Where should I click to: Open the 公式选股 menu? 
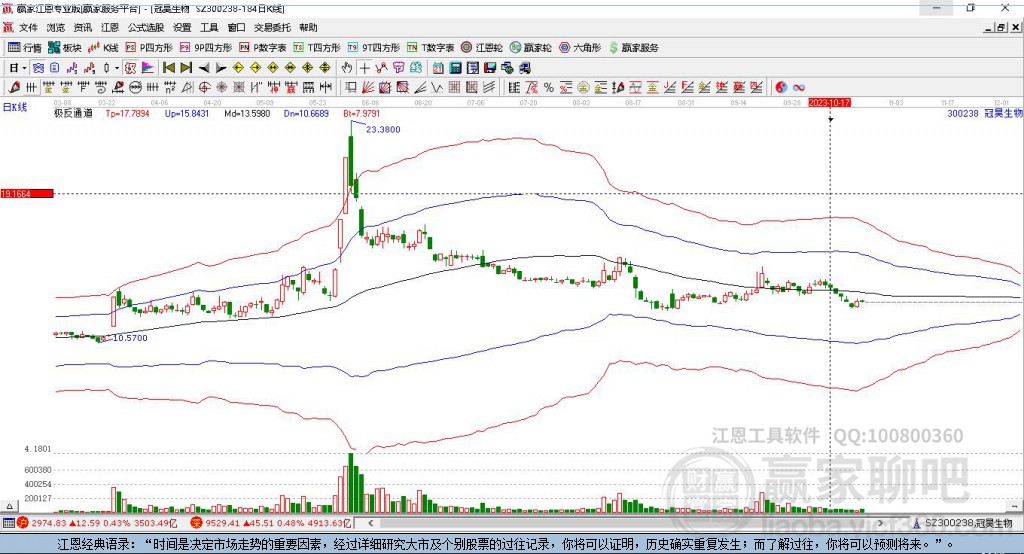146,27
